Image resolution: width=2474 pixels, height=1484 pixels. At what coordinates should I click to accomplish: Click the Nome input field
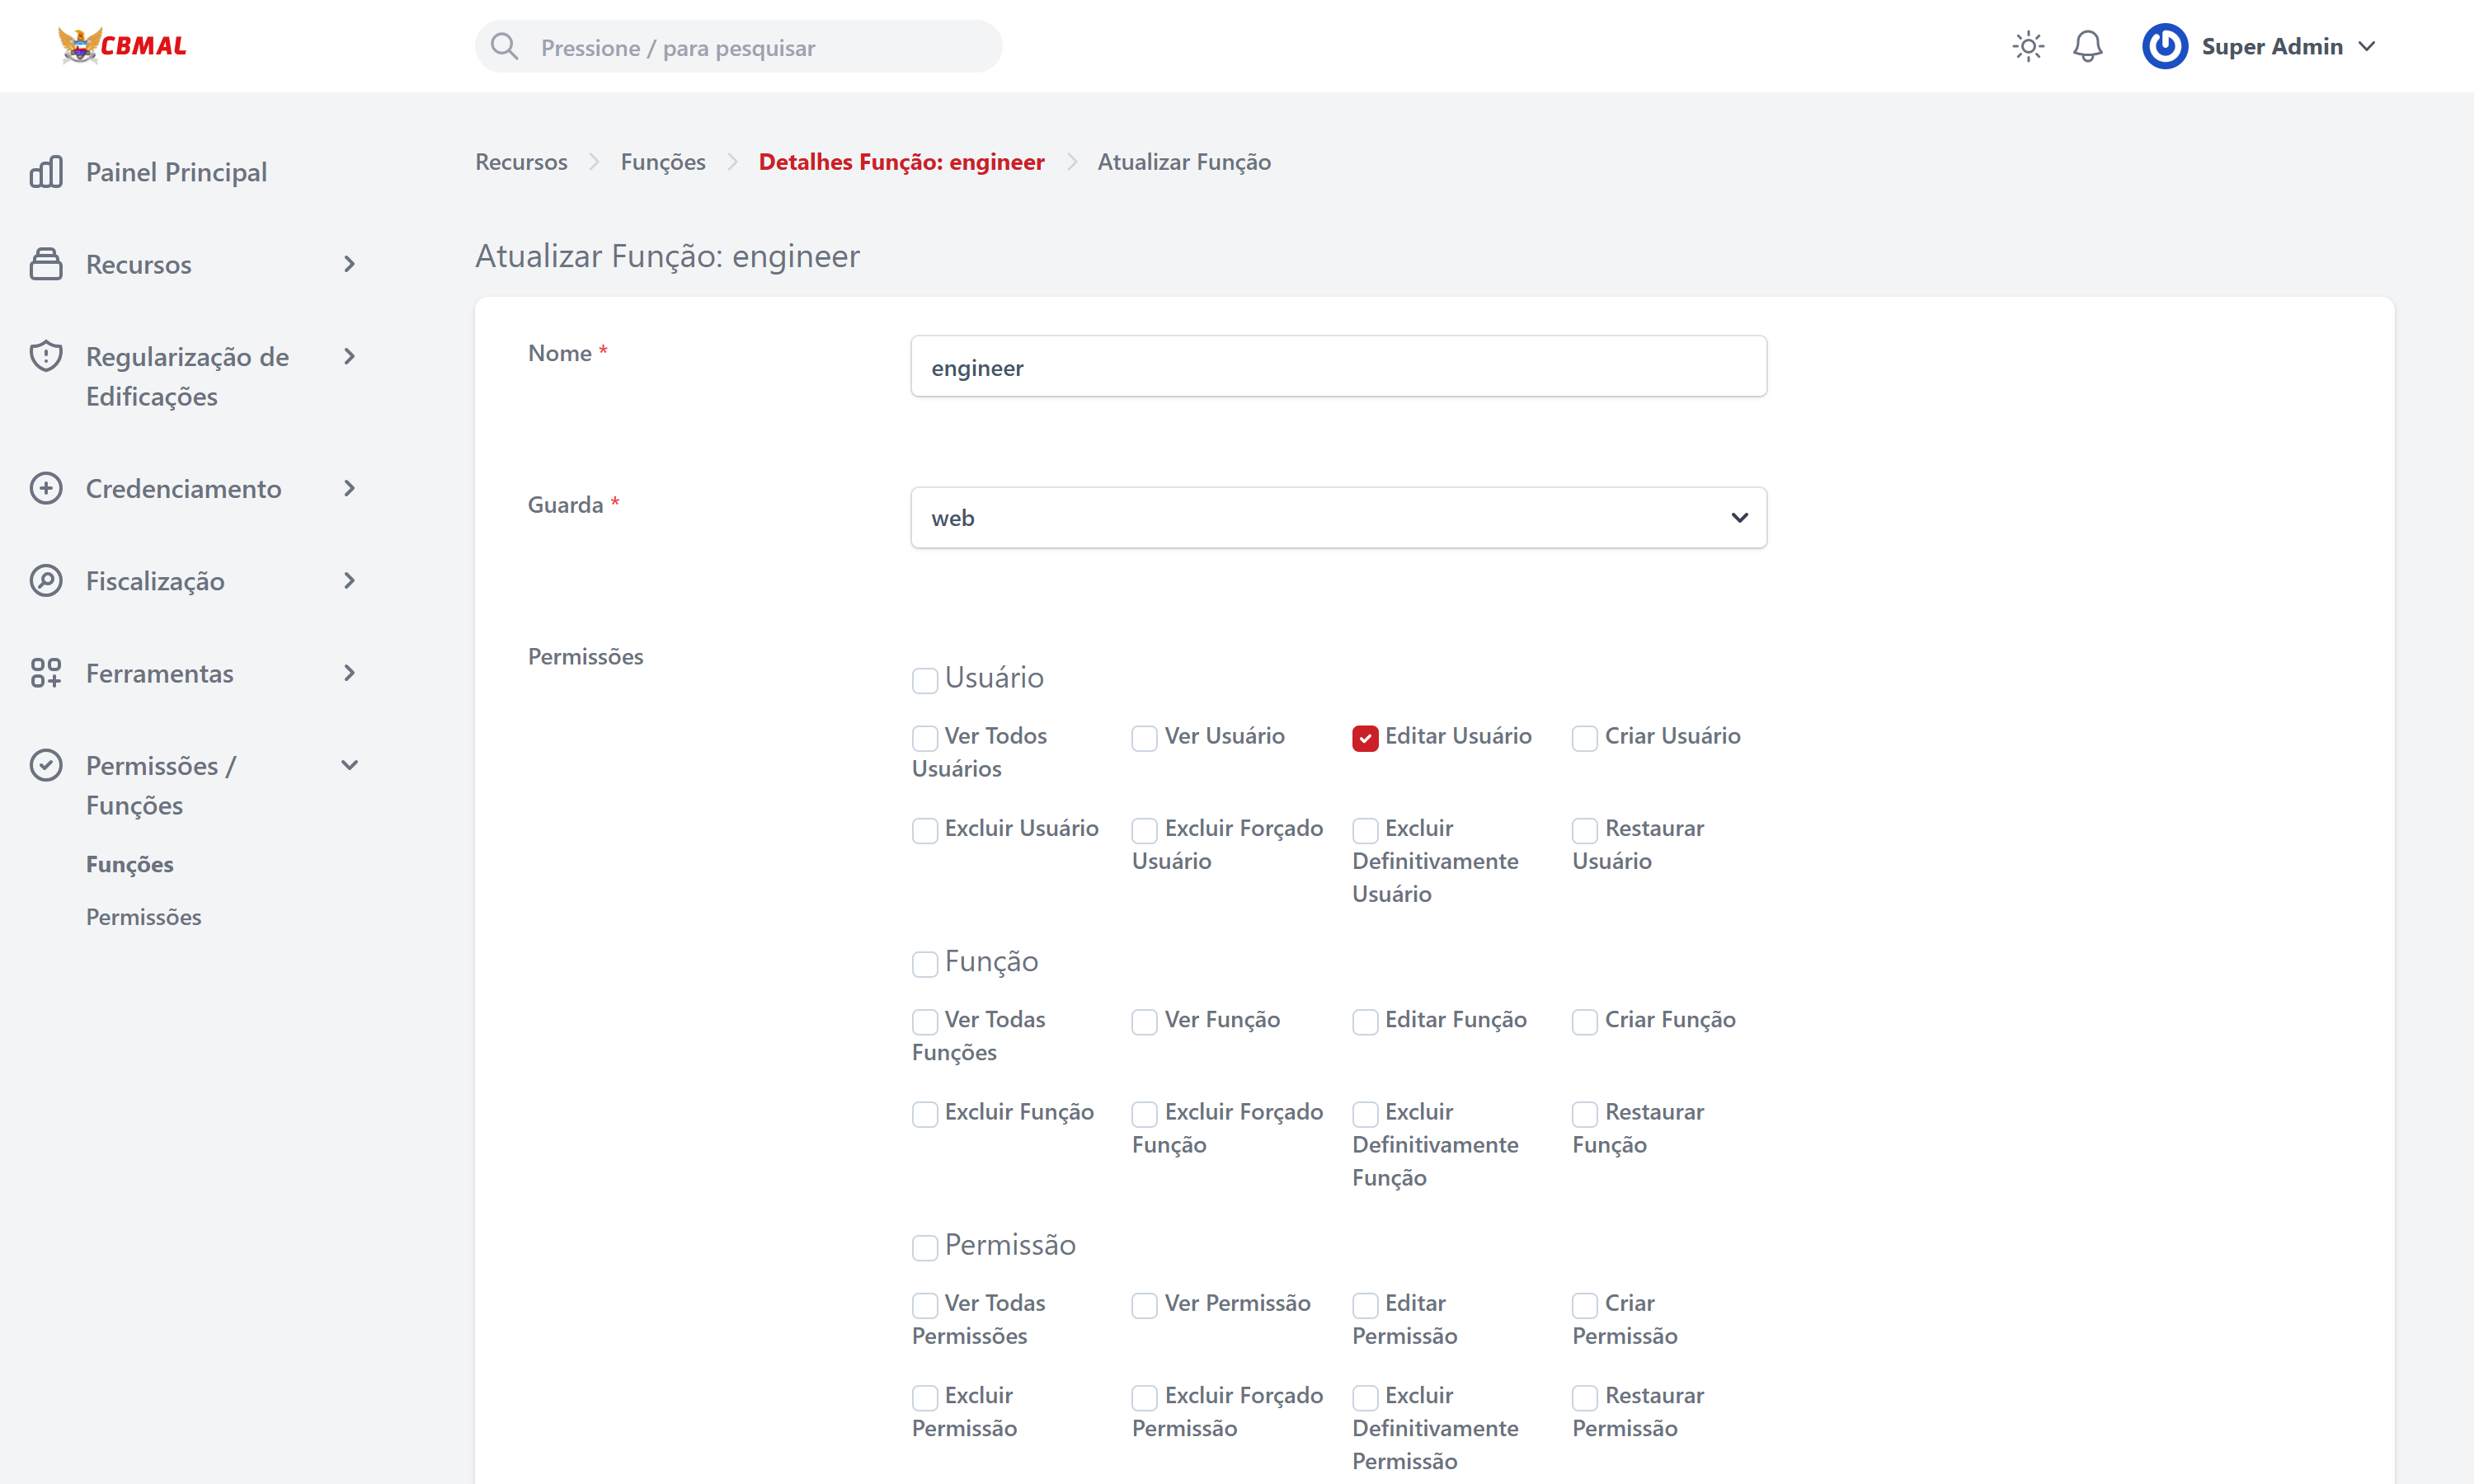coord(1338,367)
